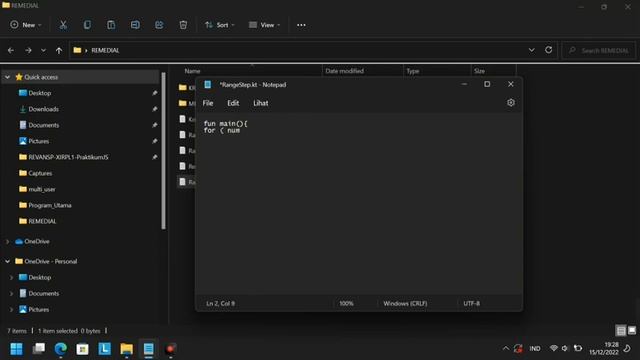Collapse OneDrive - Personal tree node
Image resolution: width=640 pixels, height=360 pixels.
(x=7, y=261)
